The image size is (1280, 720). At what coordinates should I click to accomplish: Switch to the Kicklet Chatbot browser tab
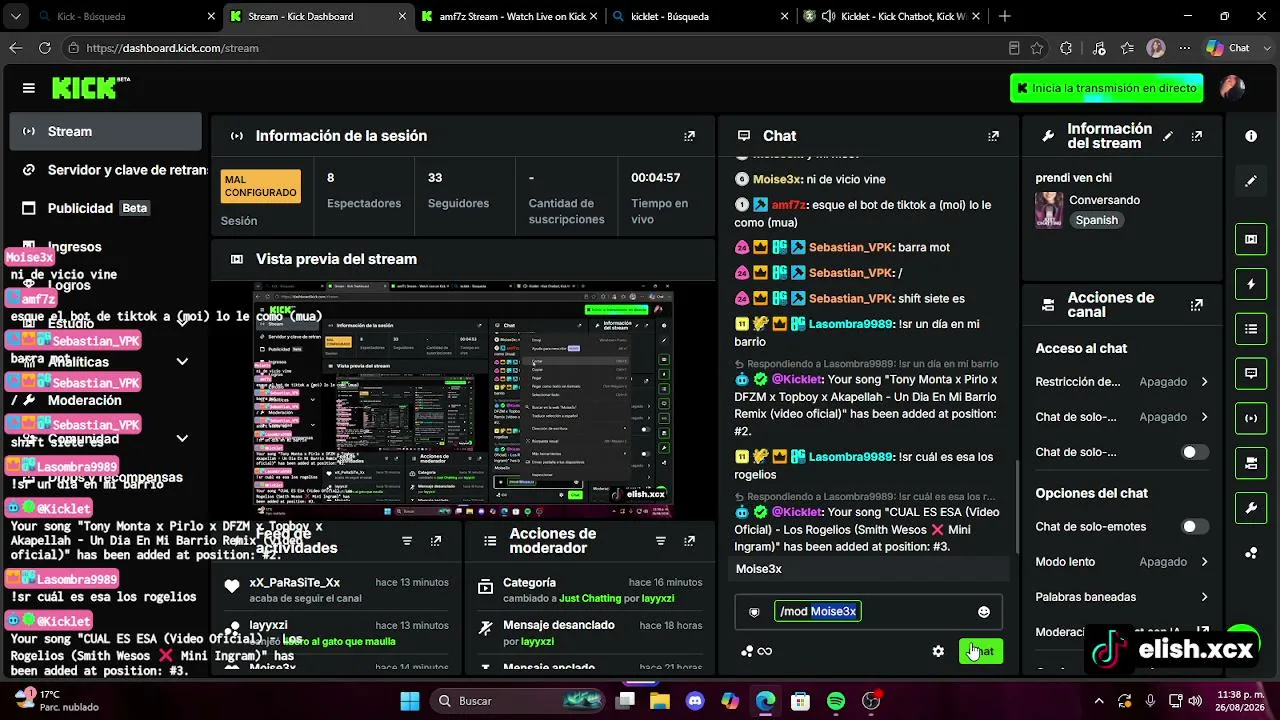click(x=890, y=16)
